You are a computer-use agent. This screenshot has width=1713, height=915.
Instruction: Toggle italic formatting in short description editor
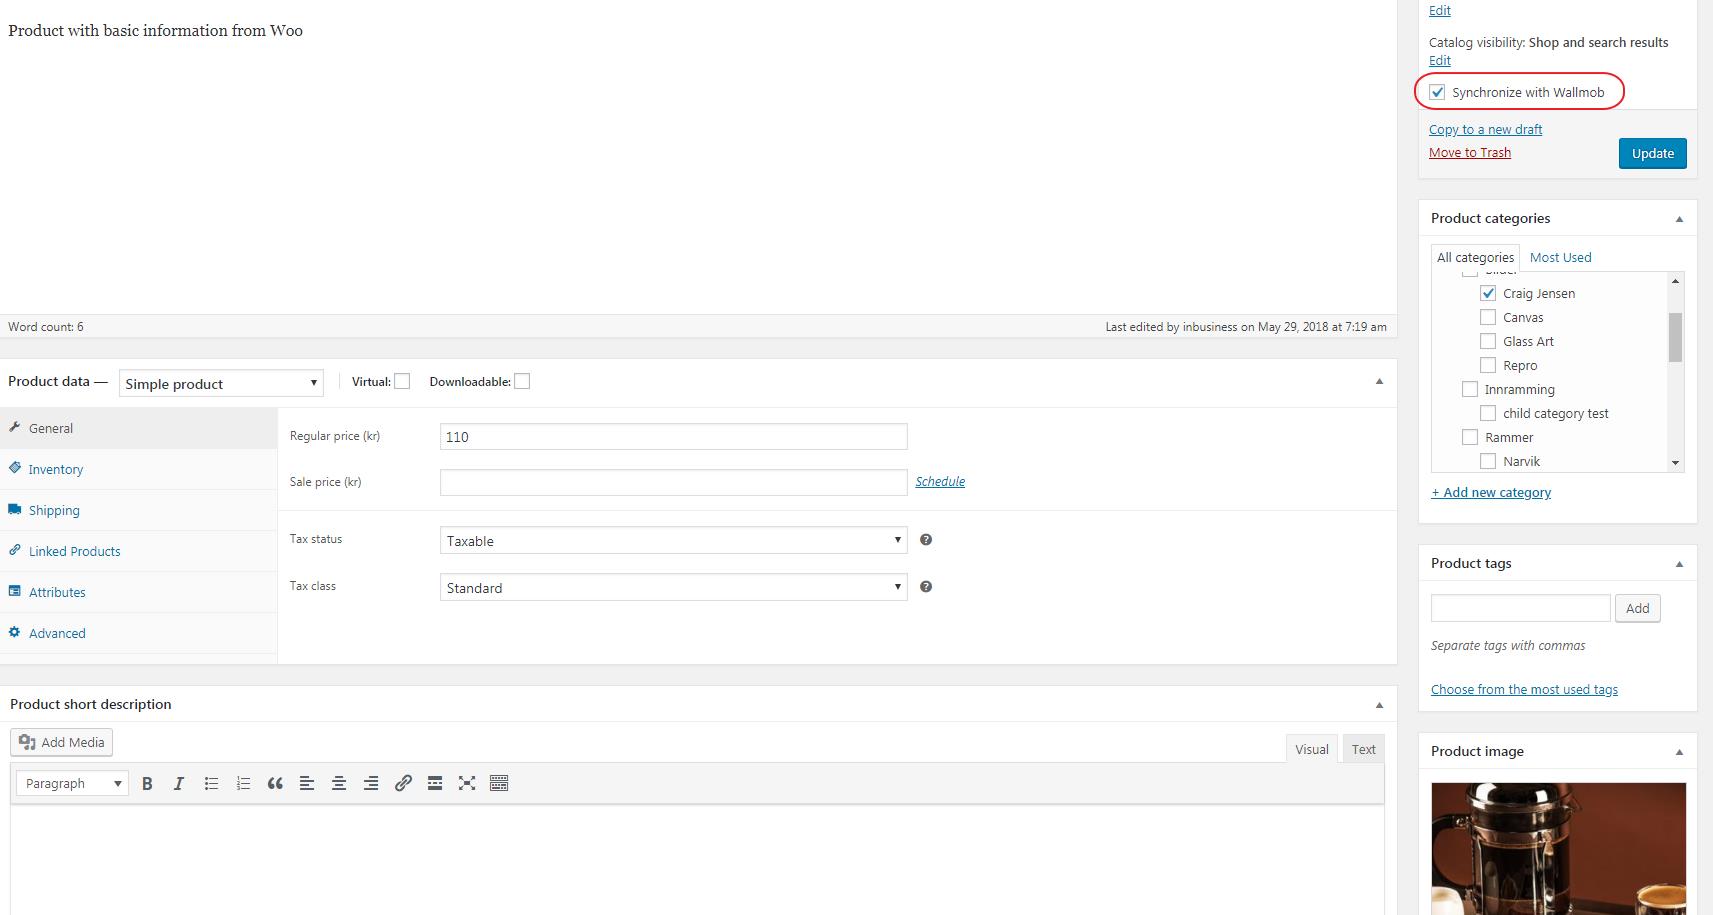(179, 784)
